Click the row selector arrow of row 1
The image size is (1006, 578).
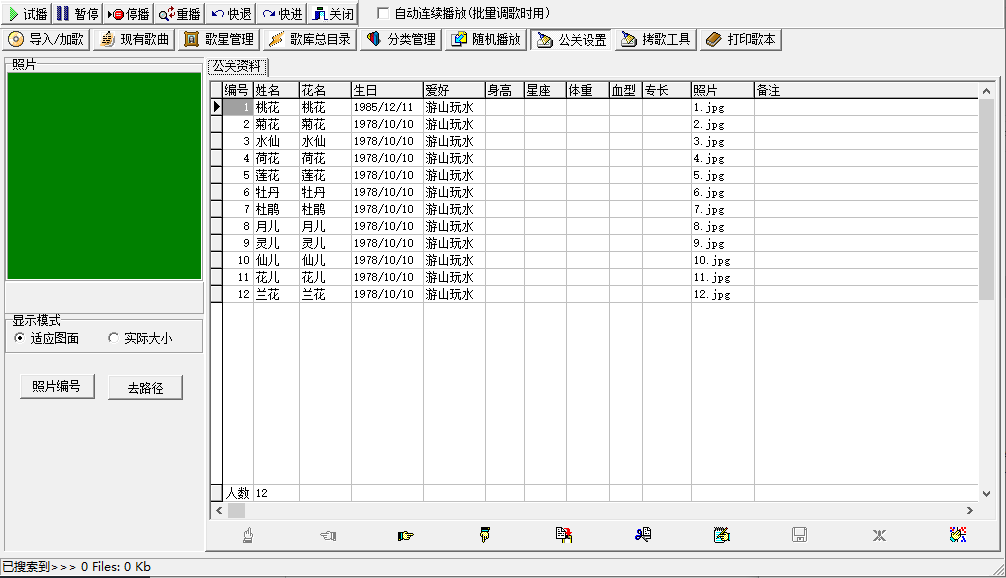coord(216,107)
